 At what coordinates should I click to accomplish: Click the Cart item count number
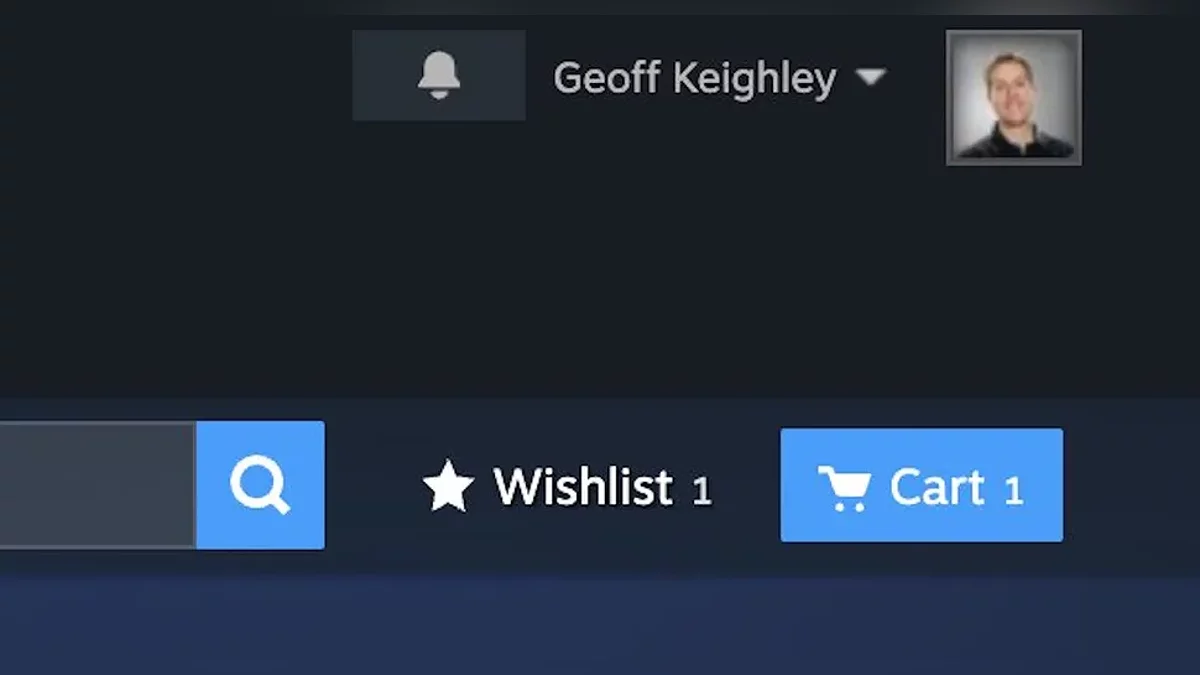tap(1013, 490)
